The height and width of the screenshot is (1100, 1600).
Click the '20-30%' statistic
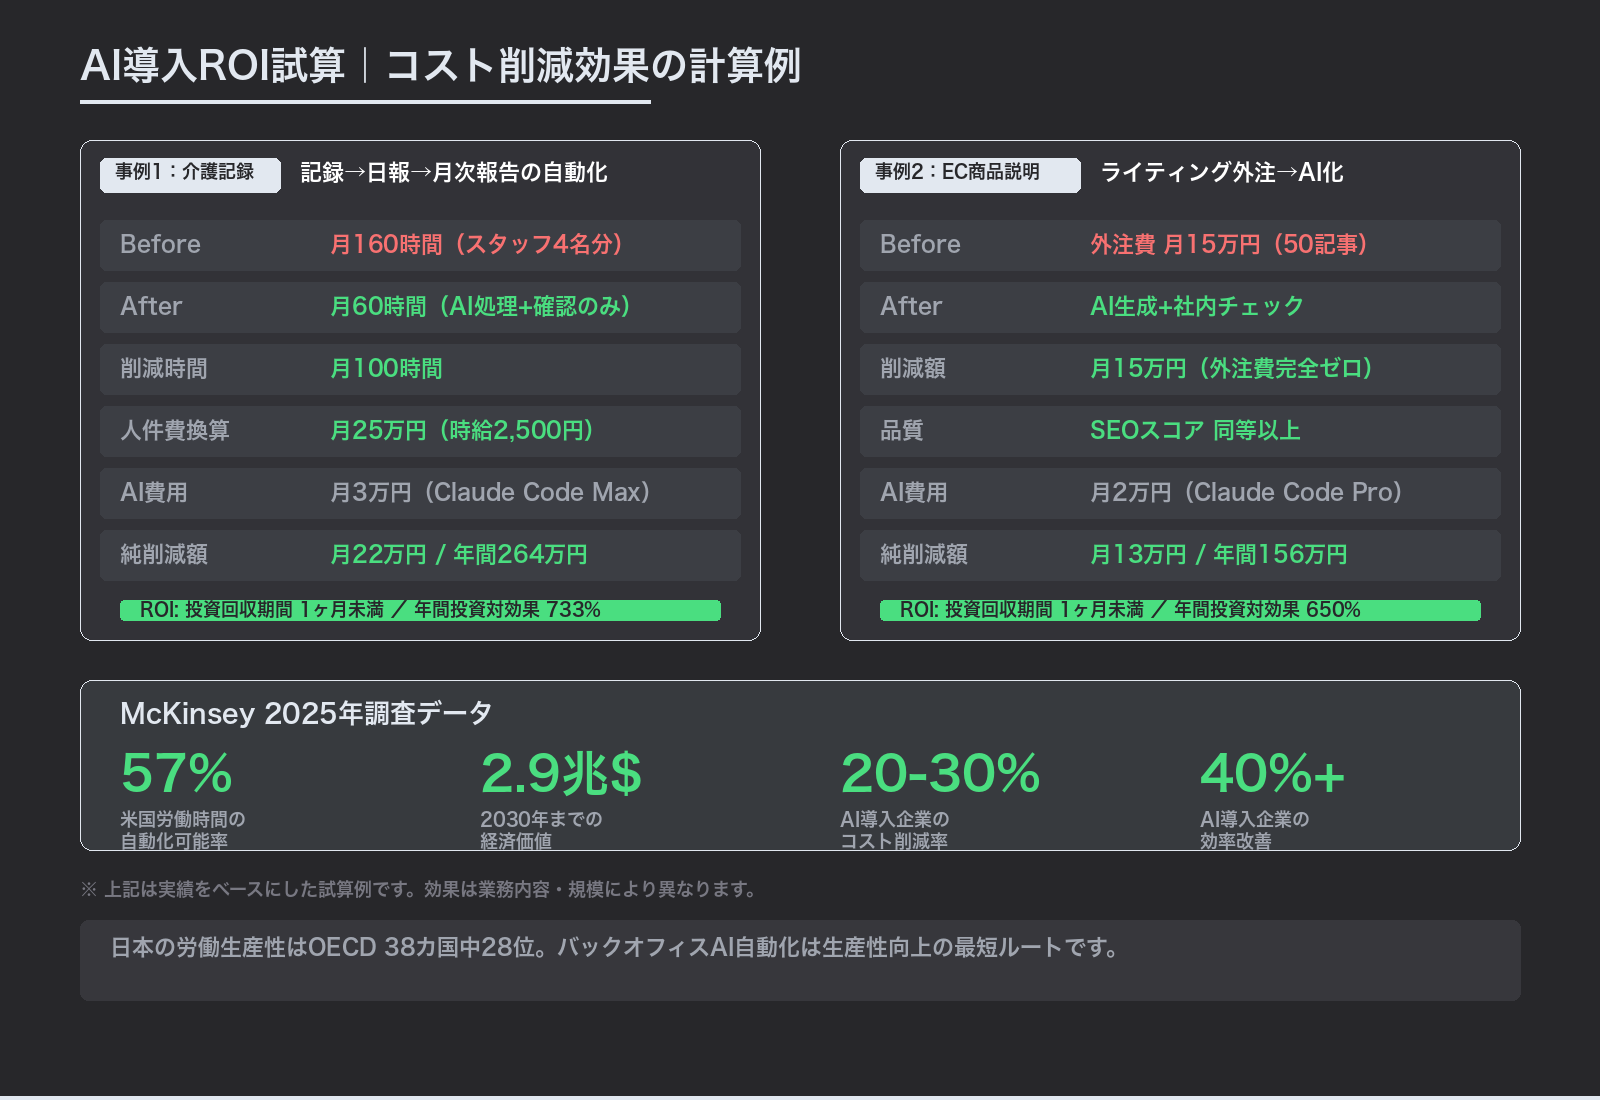(941, 773)
